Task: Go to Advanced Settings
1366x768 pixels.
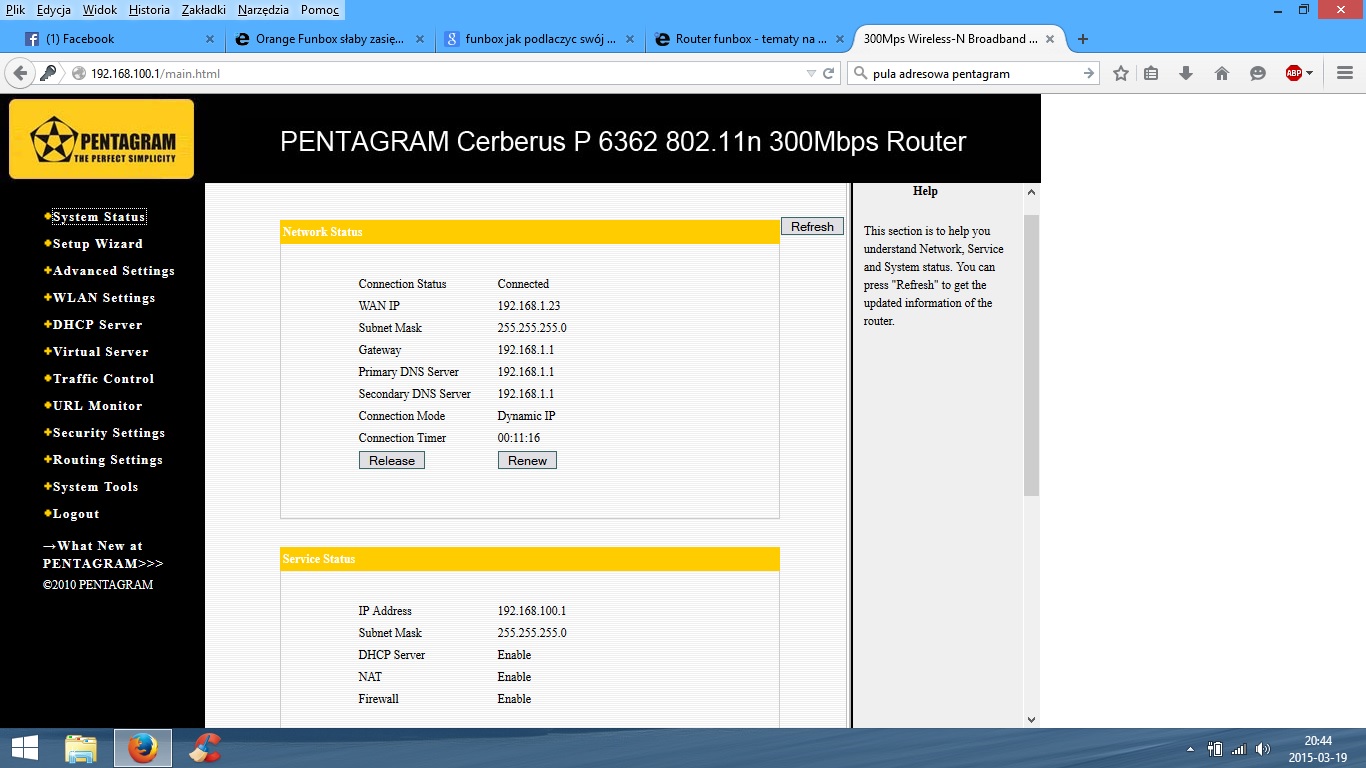Action: tap(114, 271)
